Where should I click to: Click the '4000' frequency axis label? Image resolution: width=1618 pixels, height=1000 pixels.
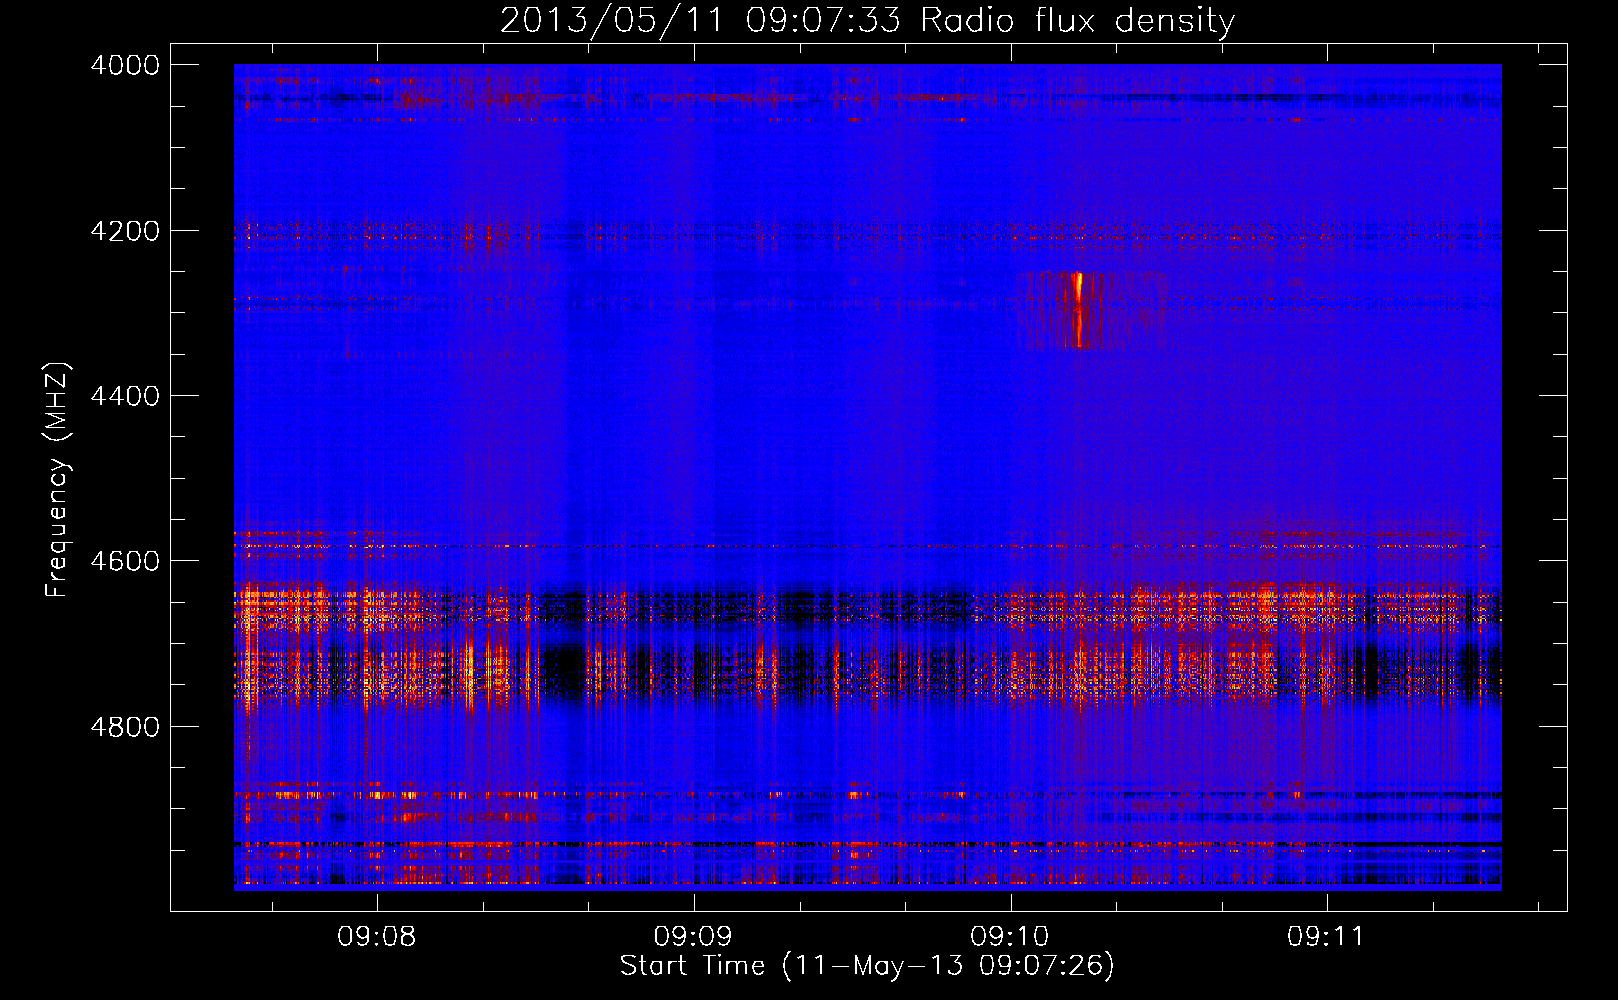(x=125, y=65)
